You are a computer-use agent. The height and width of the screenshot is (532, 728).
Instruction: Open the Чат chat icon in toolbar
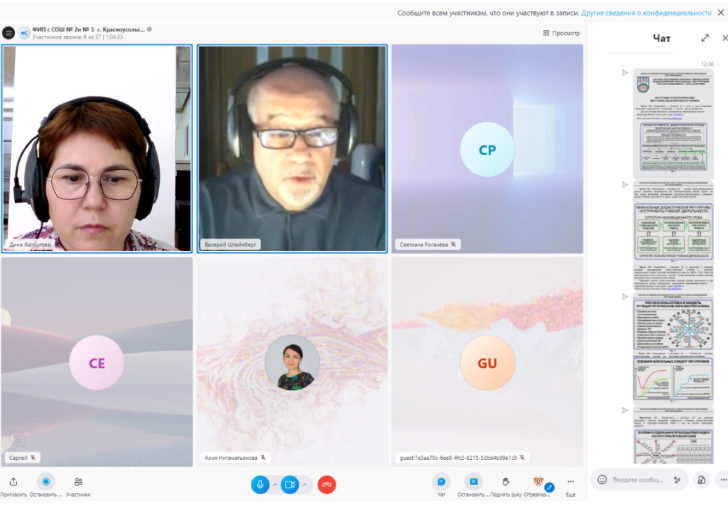(x=441, y=482)
